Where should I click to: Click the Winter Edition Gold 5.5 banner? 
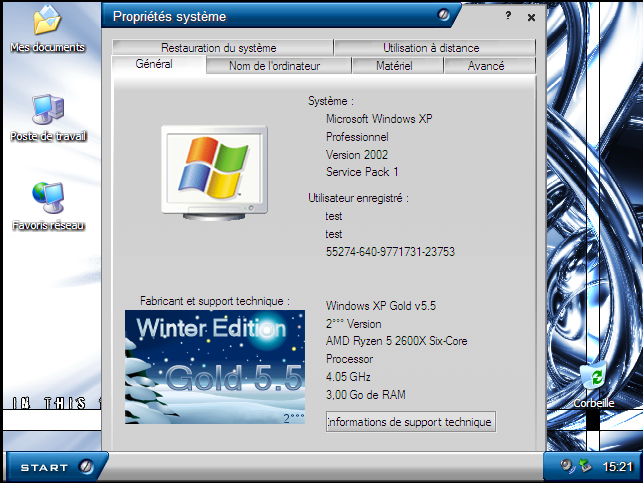coord(215,367)
